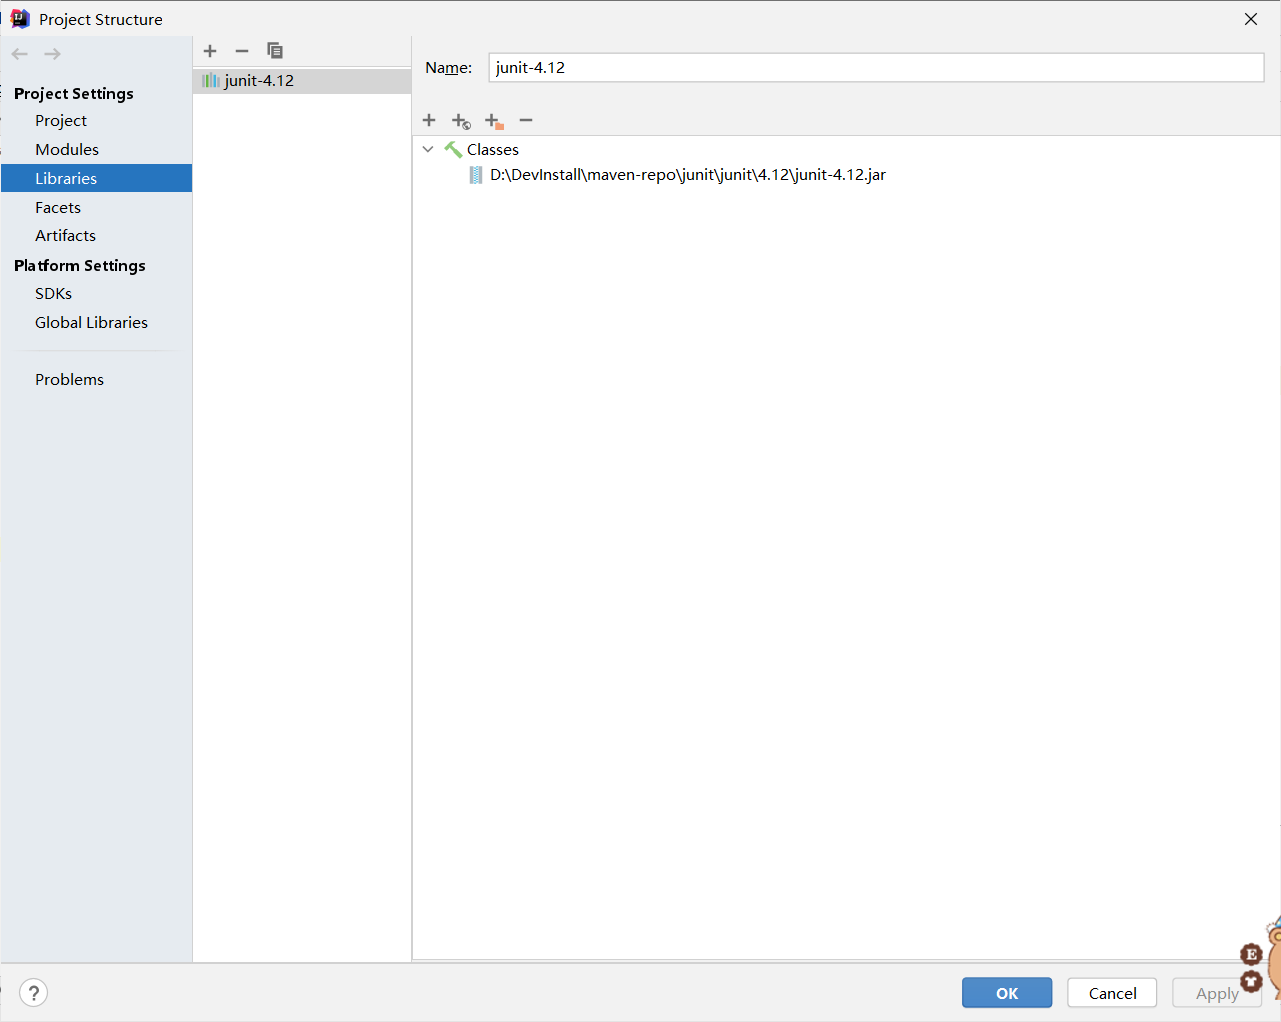1281x1022 pixels.
Task: Copy the selected library
Action: point(275,51)
